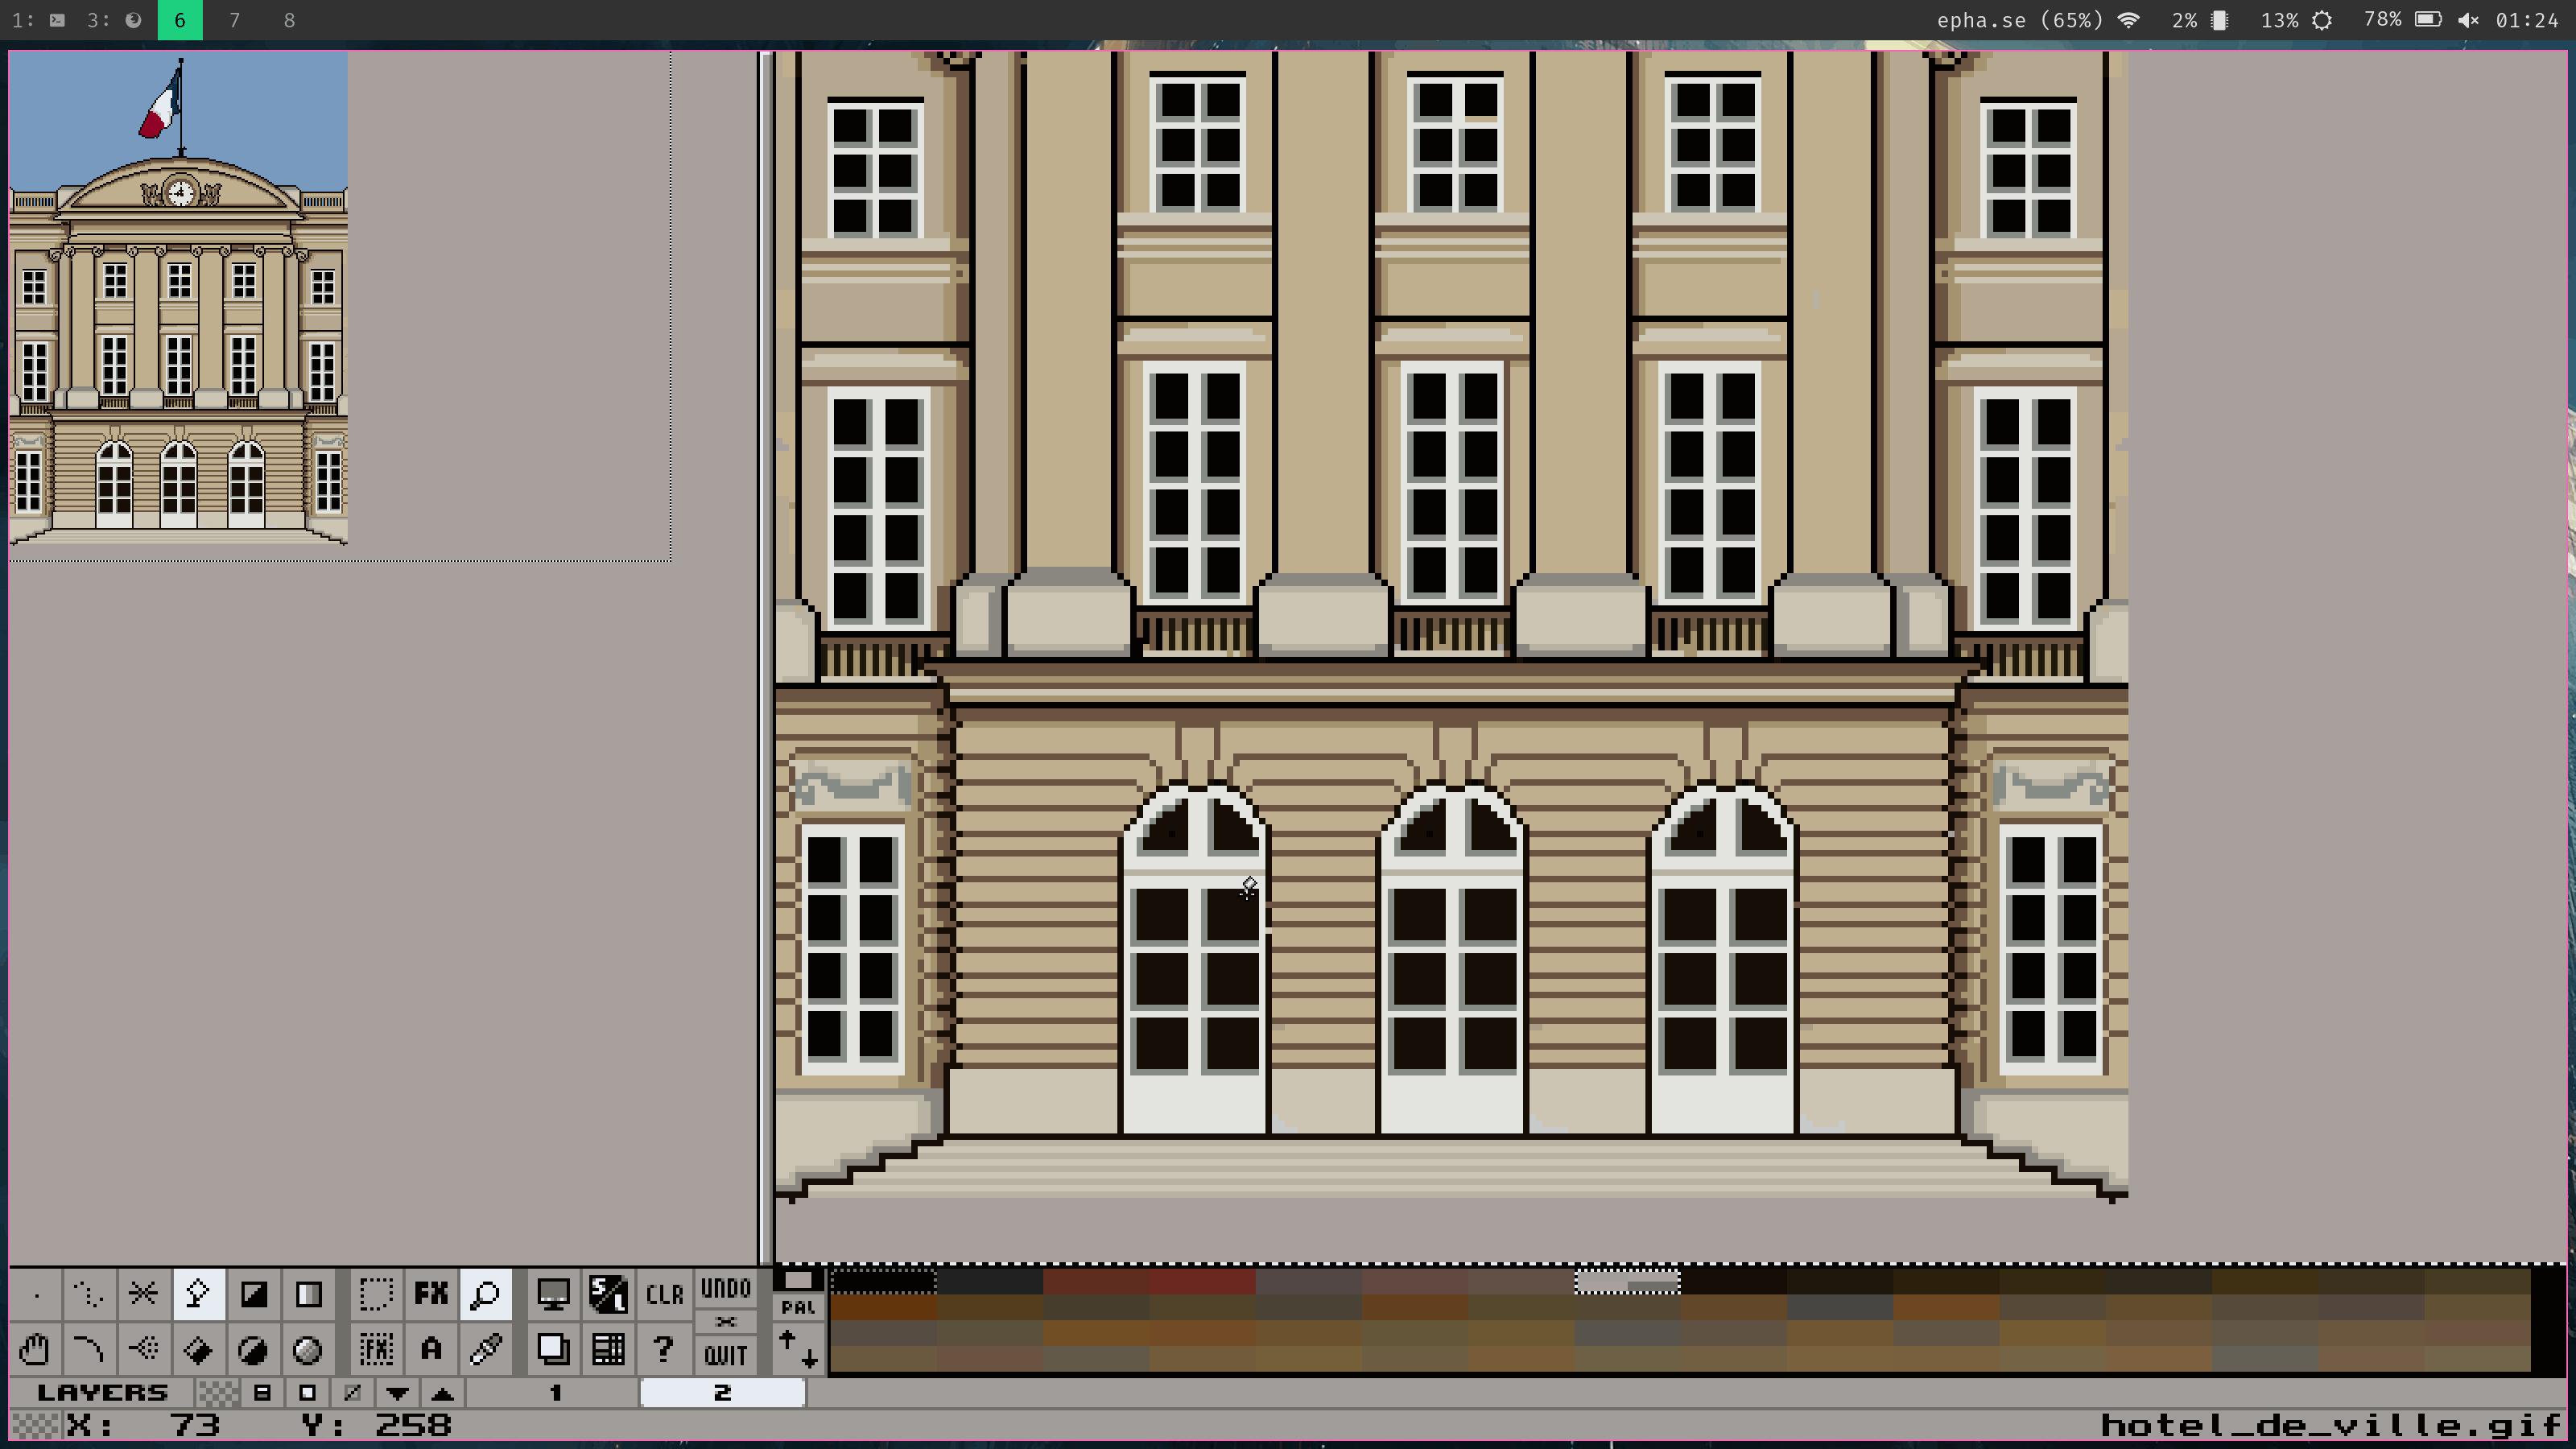
Task: Move current layer up with up arrow
Action: 442,1393
